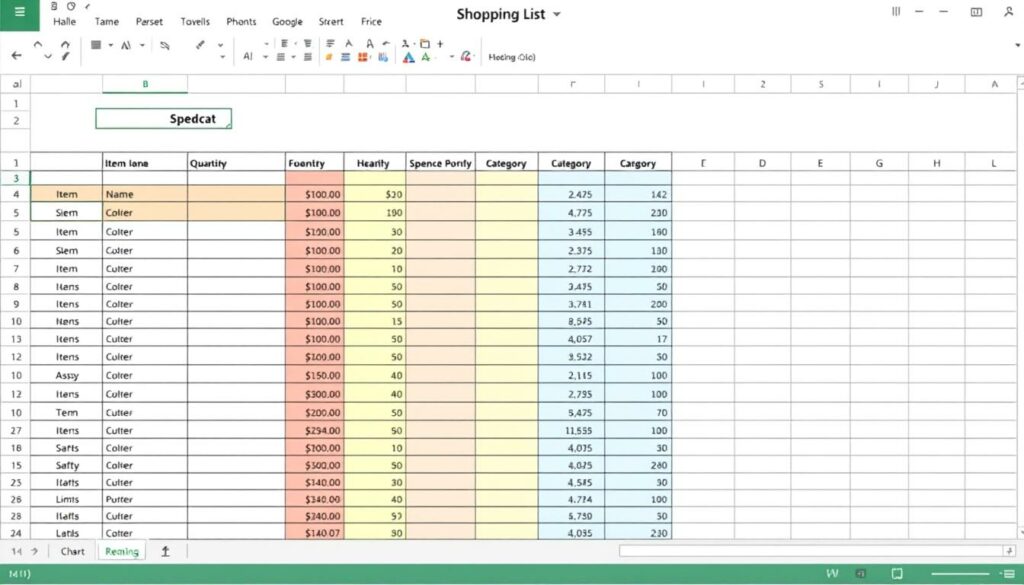Select the cell showing 11,555

click(571, 430)
